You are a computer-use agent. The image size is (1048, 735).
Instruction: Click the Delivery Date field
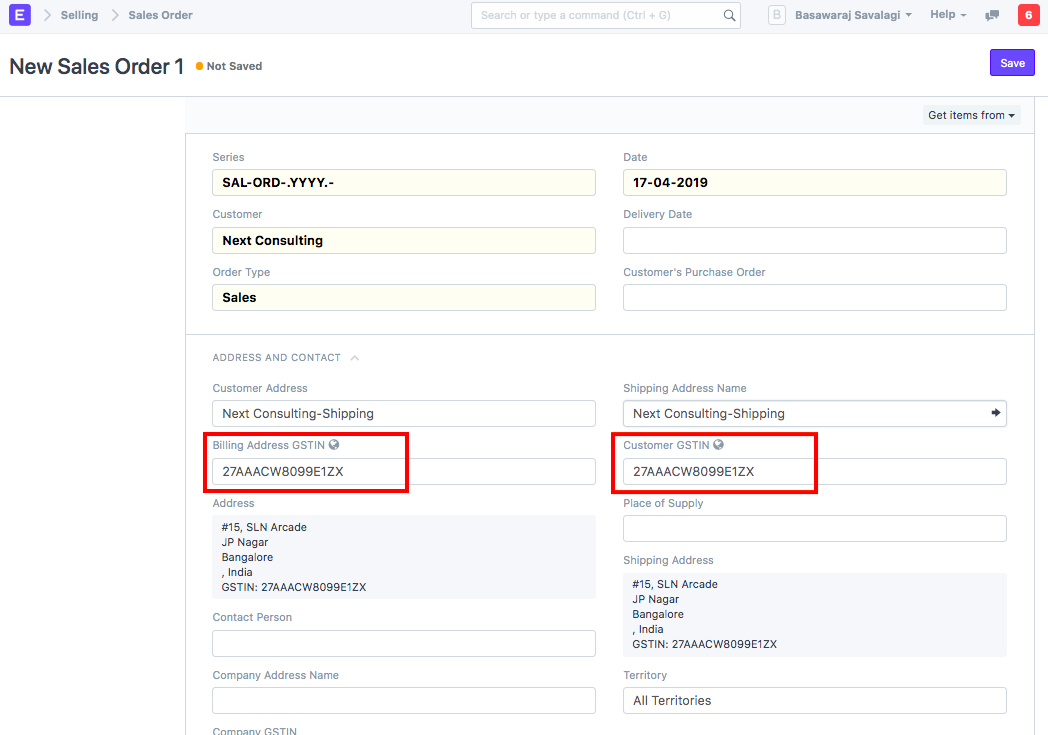point(814,241)
